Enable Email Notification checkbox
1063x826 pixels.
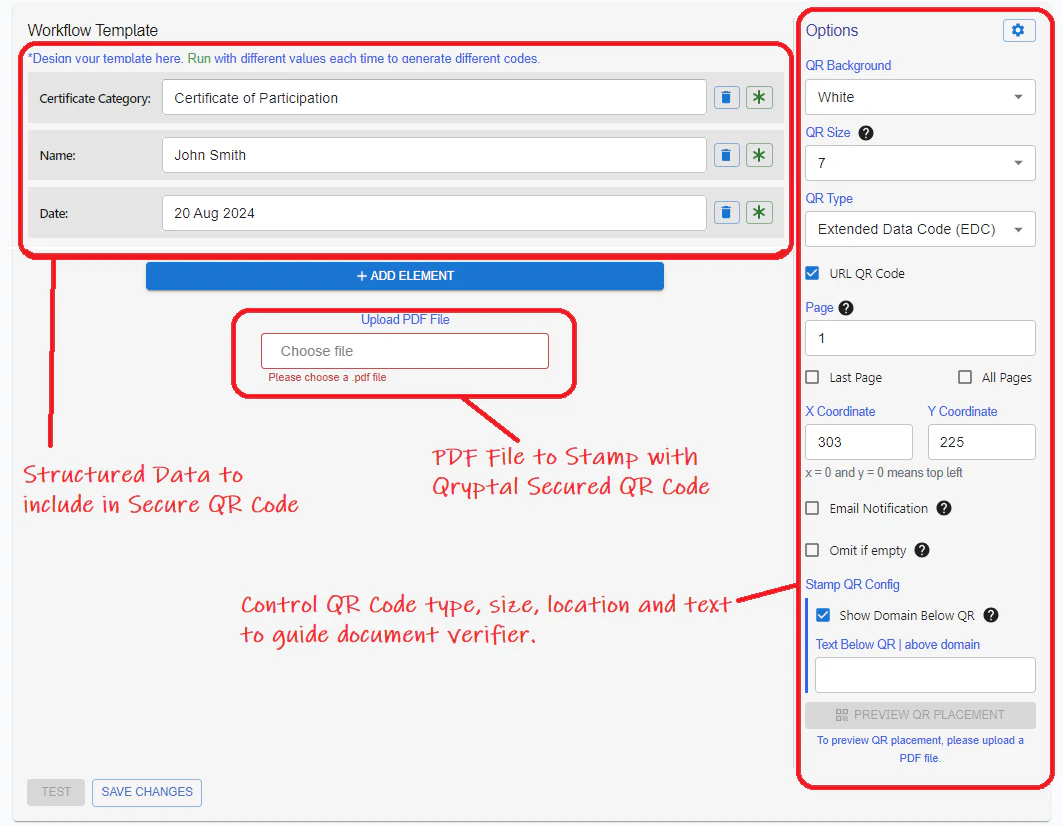click(x=813, y=508)
